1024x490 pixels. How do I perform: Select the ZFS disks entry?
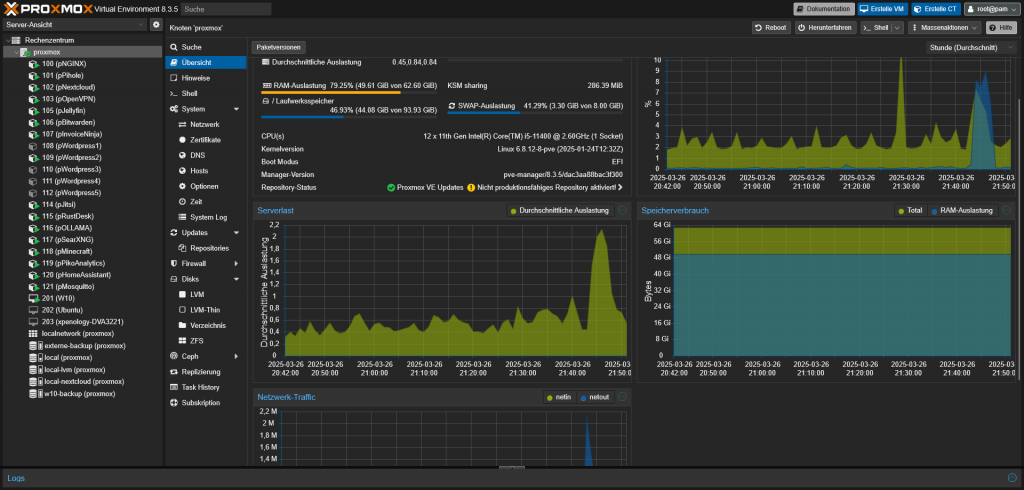click(x=196, y=340)
